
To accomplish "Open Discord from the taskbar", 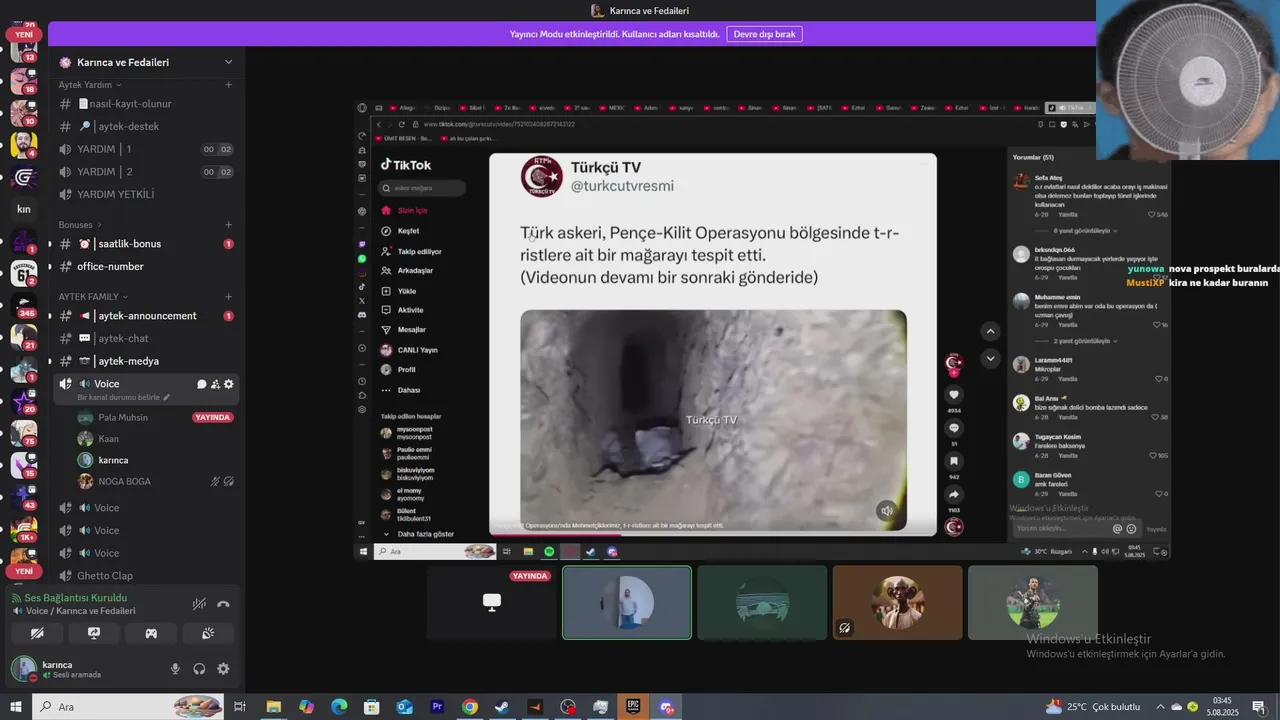I will pos(666,707).
